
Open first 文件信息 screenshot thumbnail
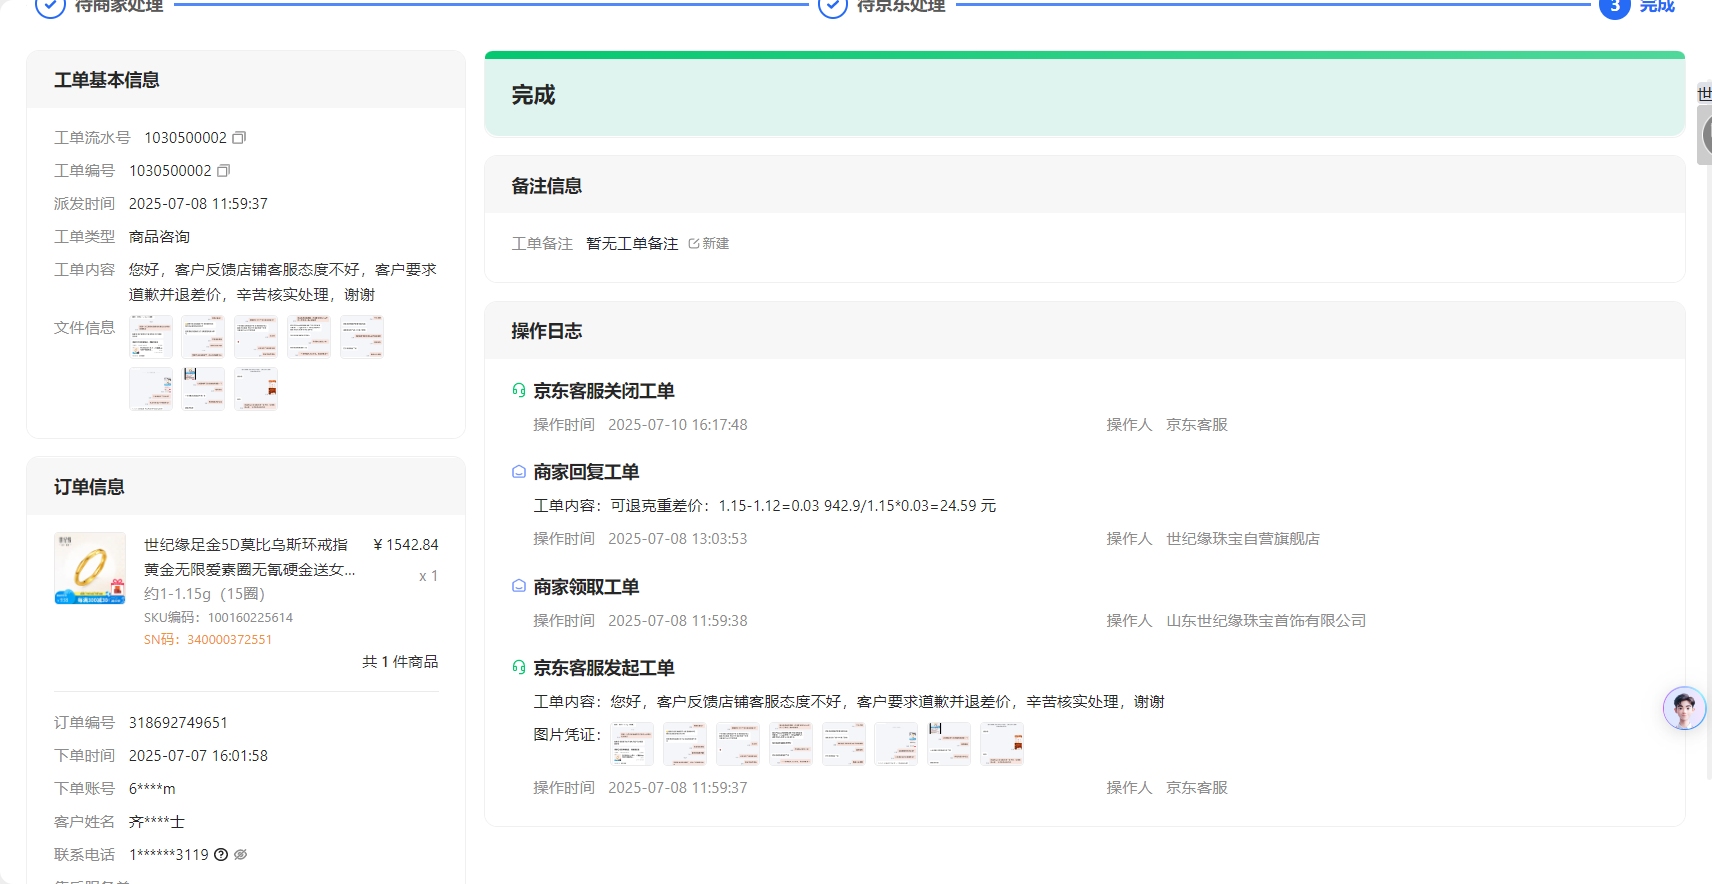click(x=151, y=337)
